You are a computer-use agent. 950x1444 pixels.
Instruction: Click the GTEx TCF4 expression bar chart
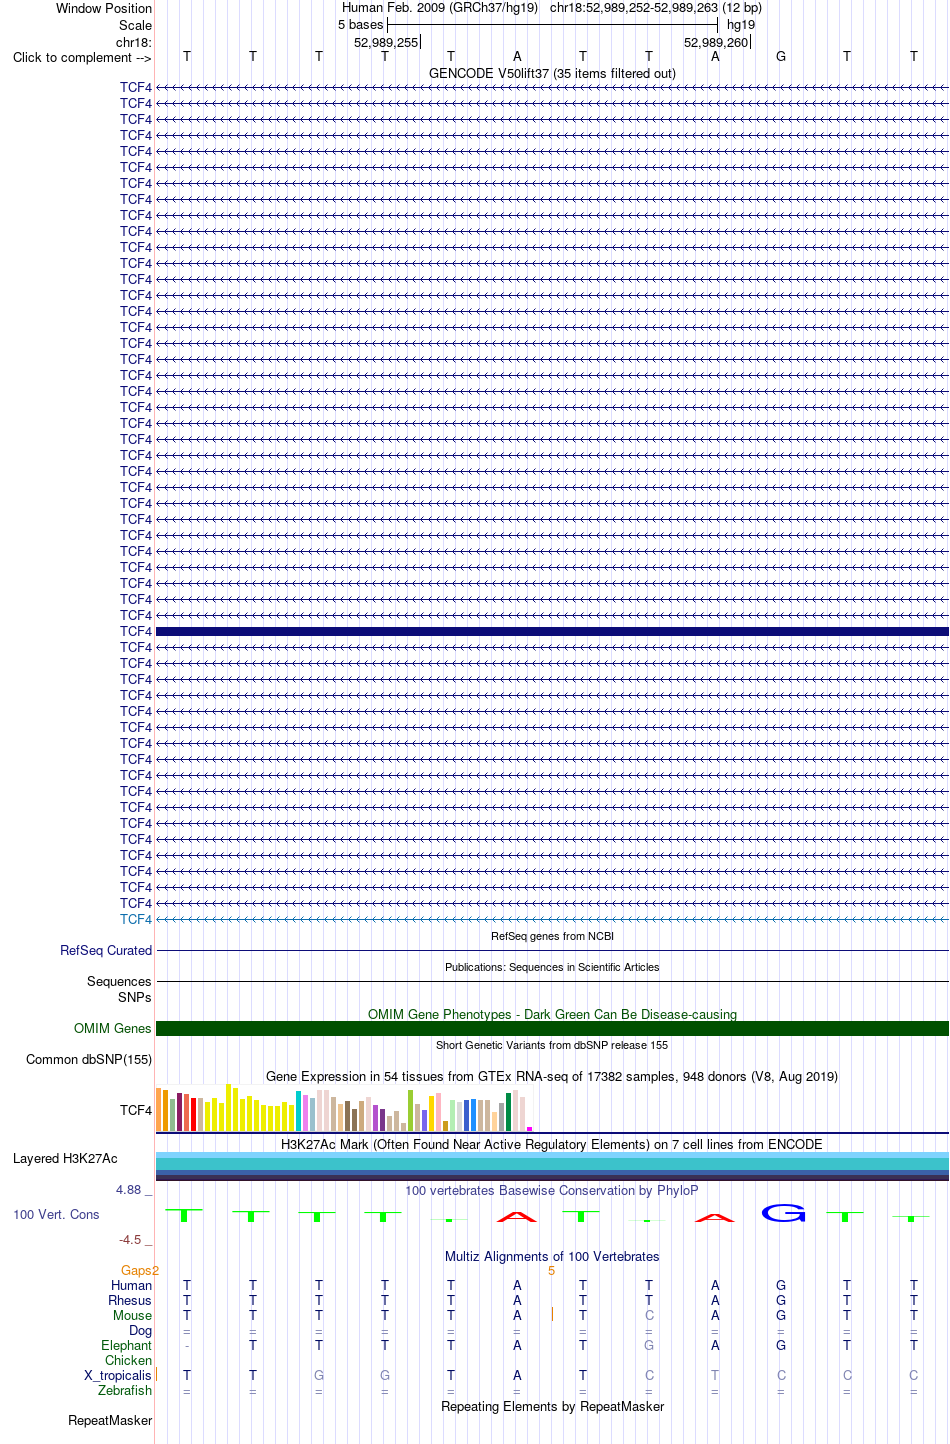pos(344,1108)
